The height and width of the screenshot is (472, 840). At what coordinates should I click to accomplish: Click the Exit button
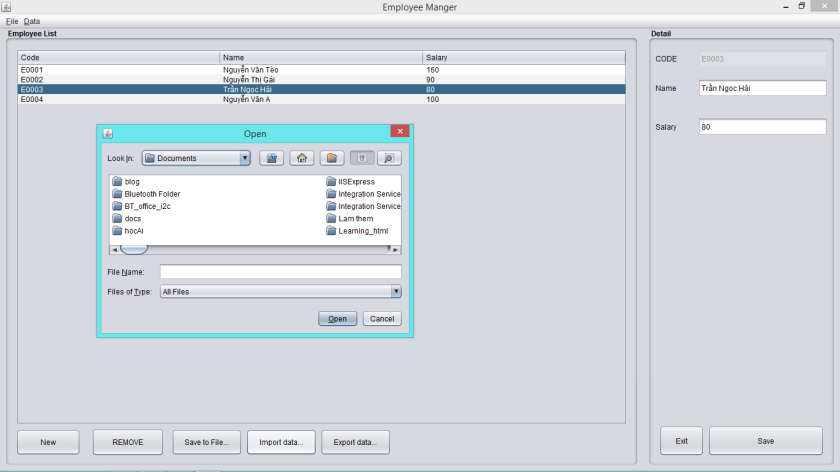(x=681, y=441)
